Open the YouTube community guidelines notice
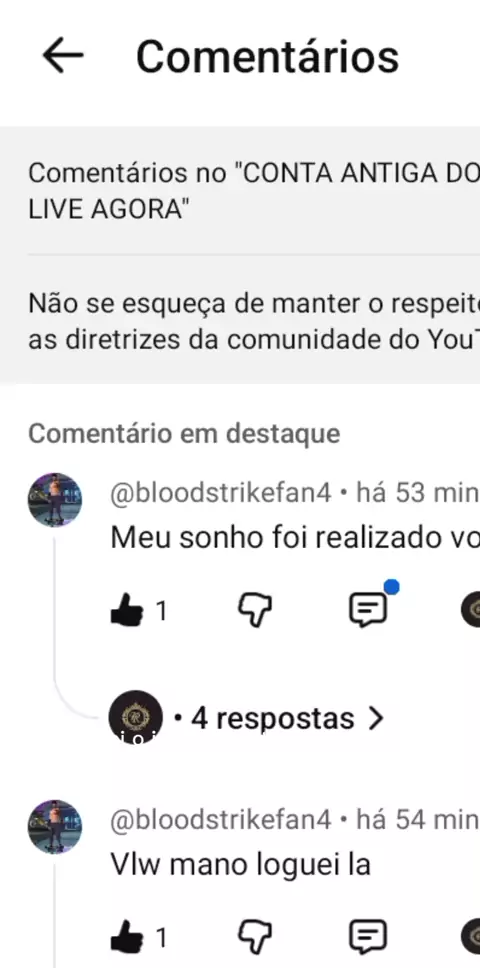The image size is (480, 968). [254, 321]
